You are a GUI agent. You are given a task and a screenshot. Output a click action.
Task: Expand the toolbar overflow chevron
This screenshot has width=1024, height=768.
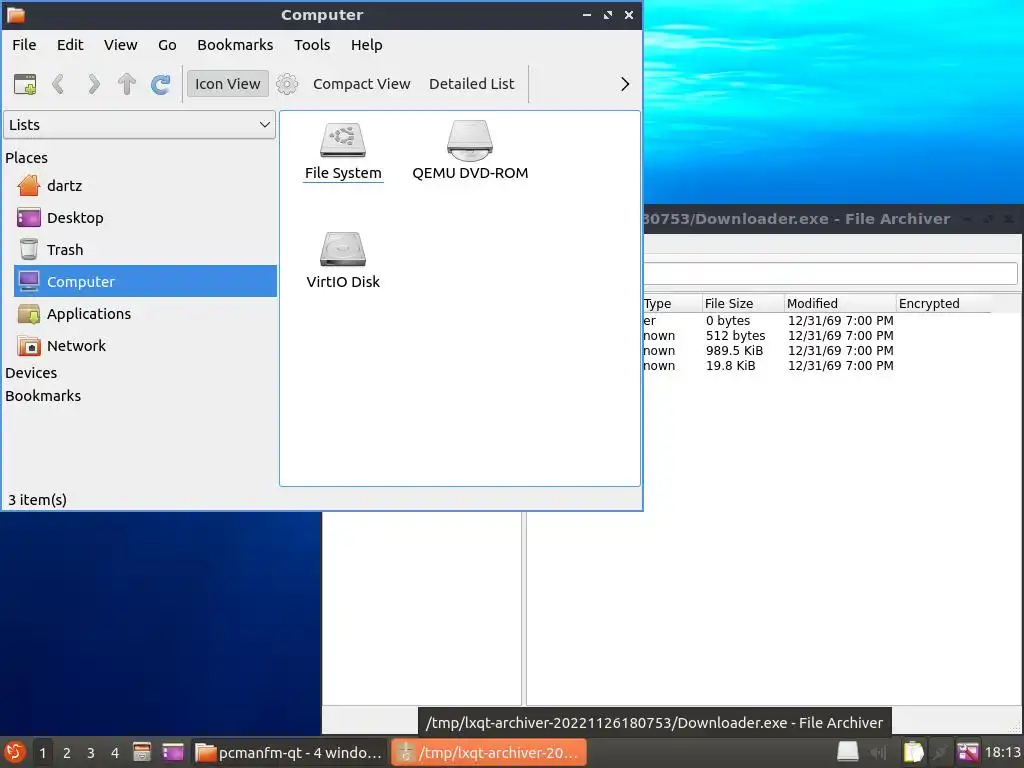click(x=625, y=84)
